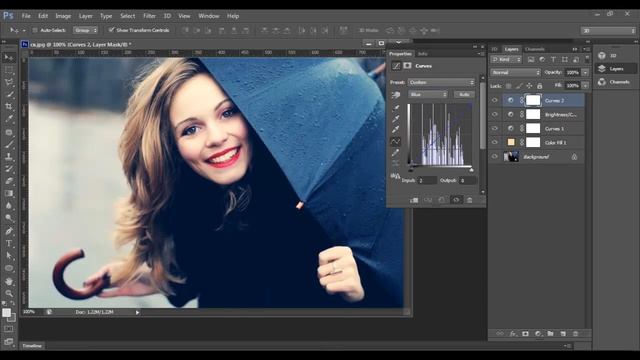Select the Clone Stamp tool
Viewport: 640px width, 360px height.
(9, 156)
